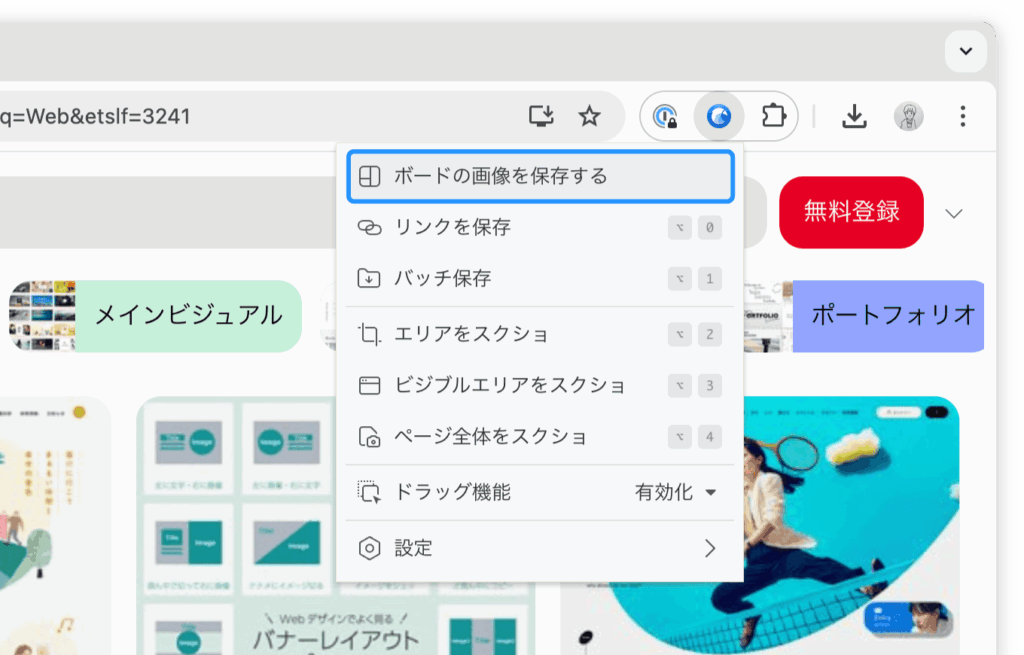Click the red 無料登録 button

point(851,212)
